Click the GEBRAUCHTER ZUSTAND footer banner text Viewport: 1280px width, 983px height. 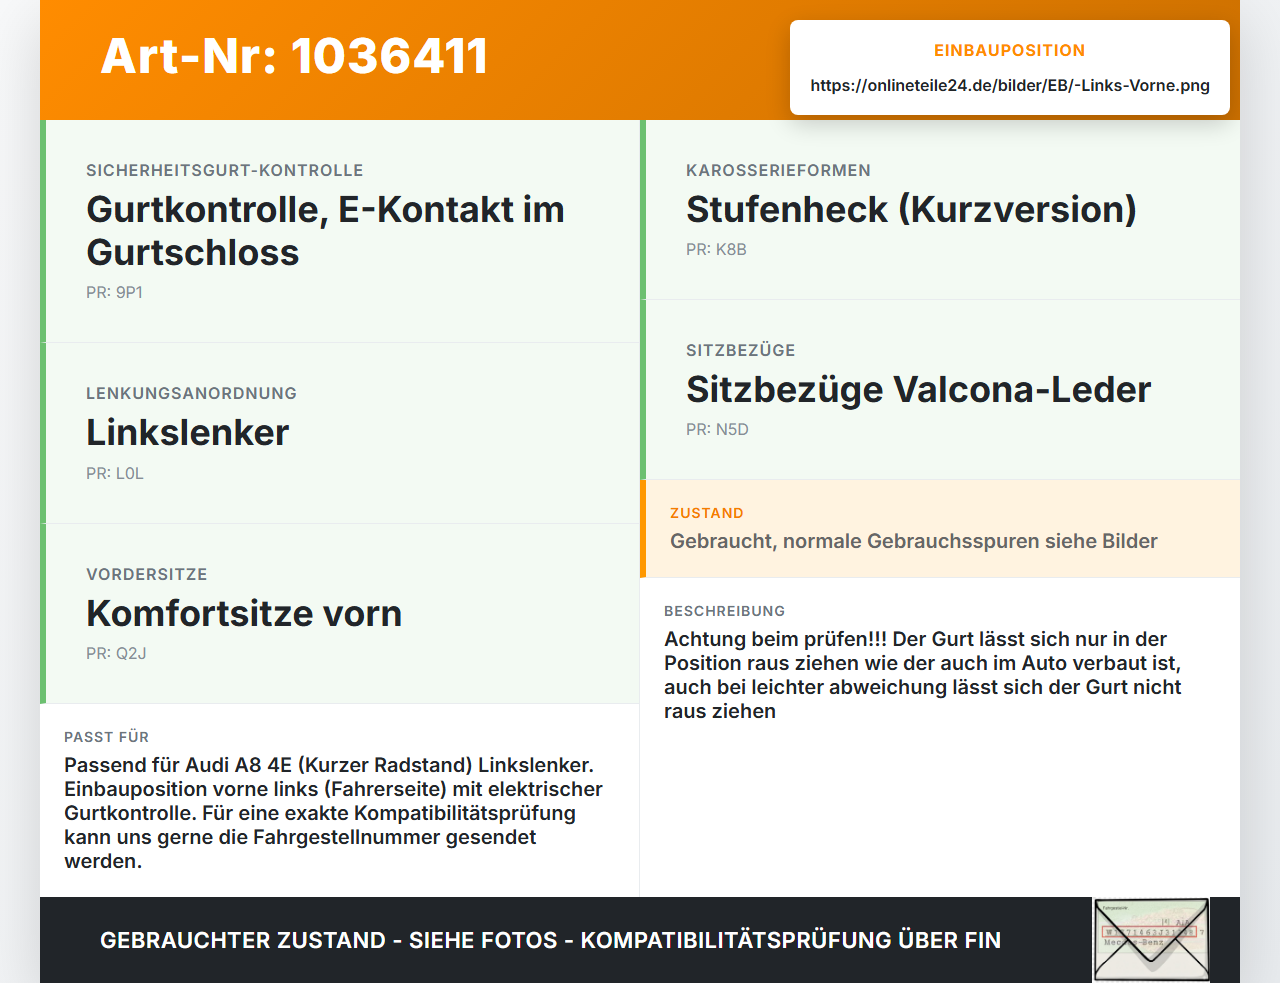coord(550,940)
